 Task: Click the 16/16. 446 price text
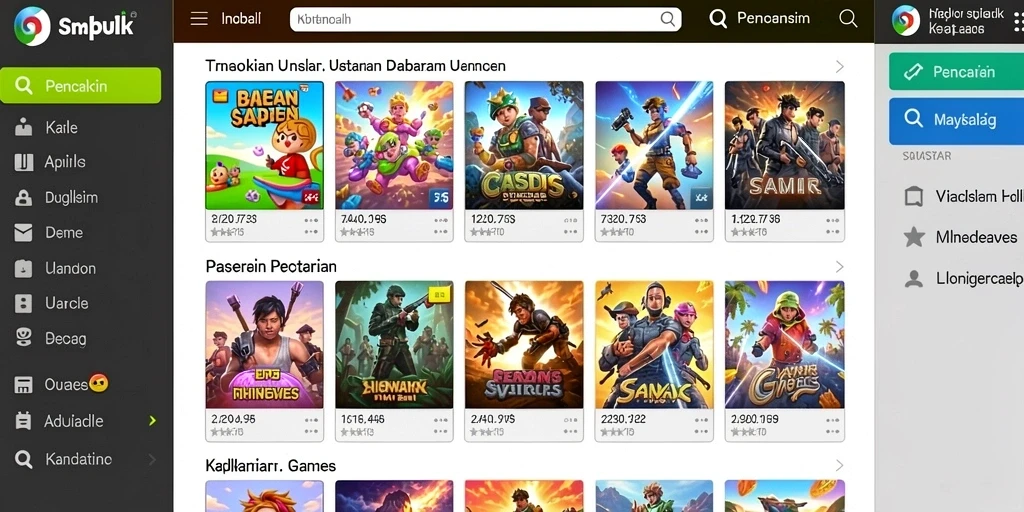pos(363,419)
